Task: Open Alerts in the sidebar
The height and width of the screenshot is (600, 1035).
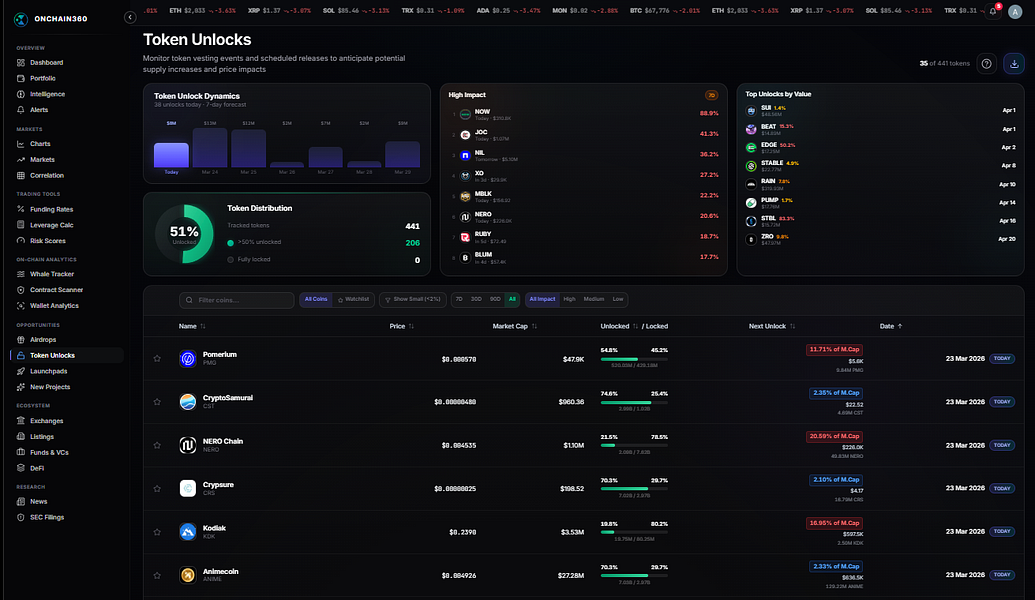Action: [67, 110]
